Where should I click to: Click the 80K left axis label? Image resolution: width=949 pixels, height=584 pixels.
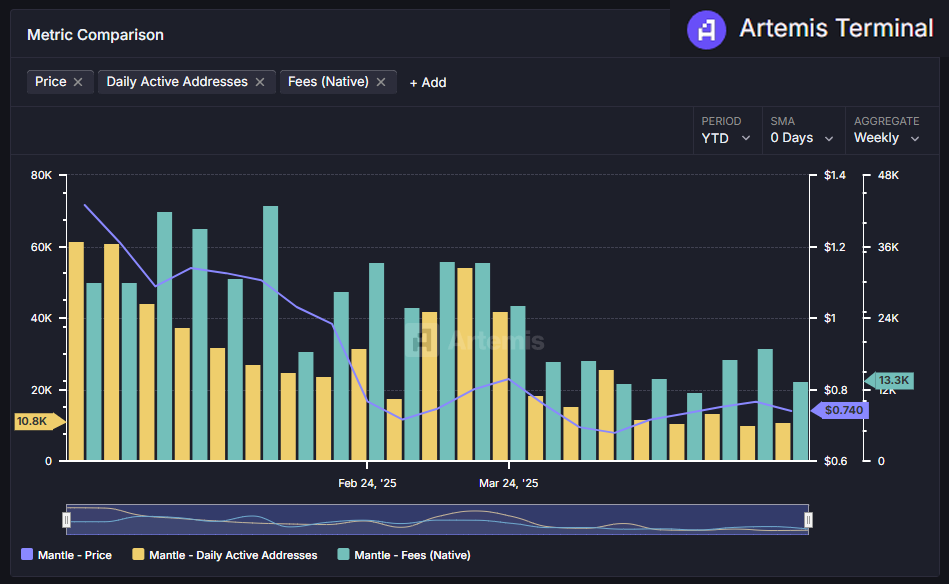(41, 175)
